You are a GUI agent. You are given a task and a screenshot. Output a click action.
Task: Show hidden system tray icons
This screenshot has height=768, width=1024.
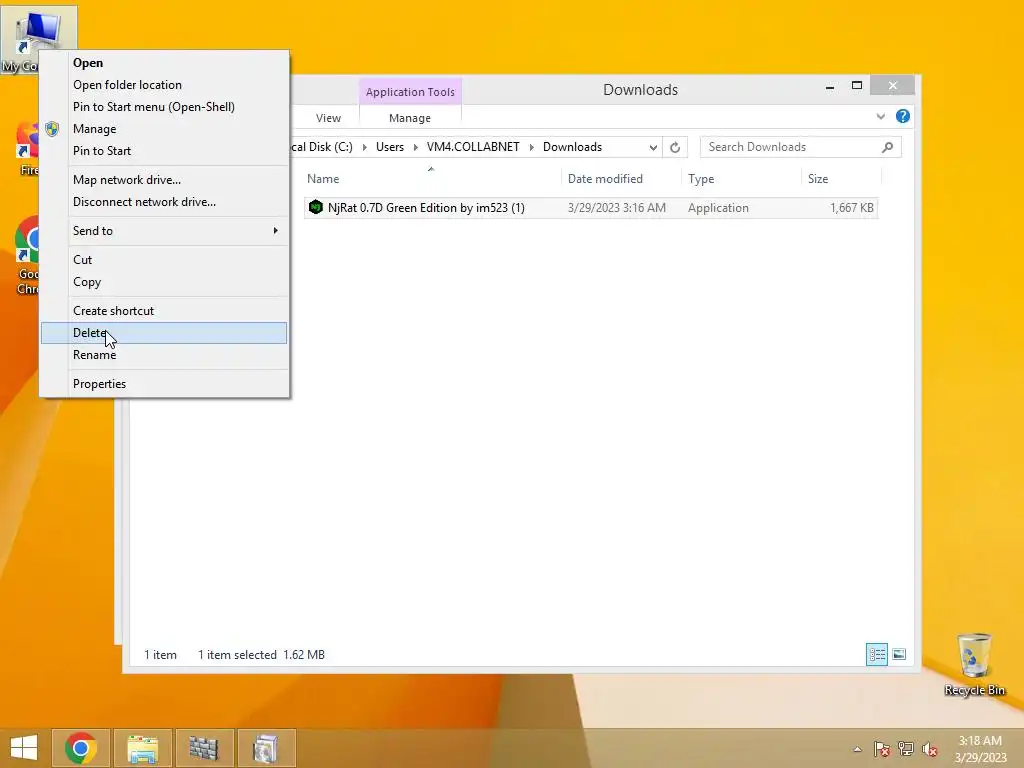pyautogui.click(x=857, y=749)
